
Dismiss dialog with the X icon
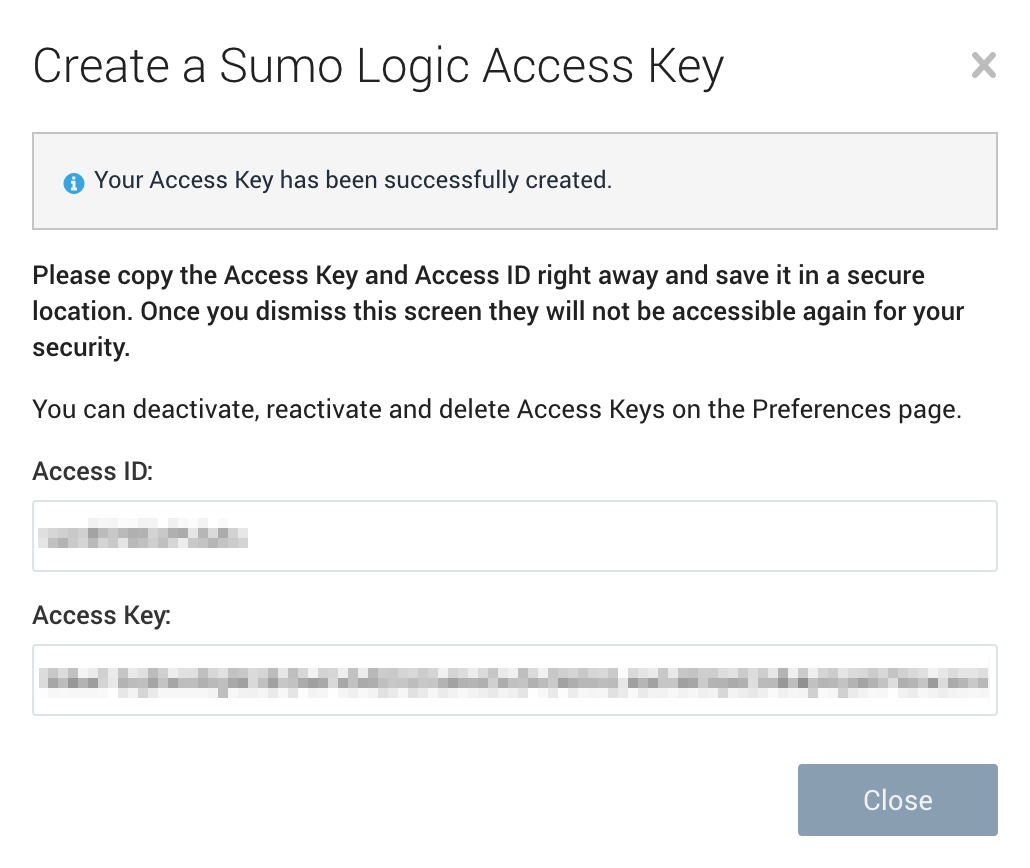coord(984,66)
